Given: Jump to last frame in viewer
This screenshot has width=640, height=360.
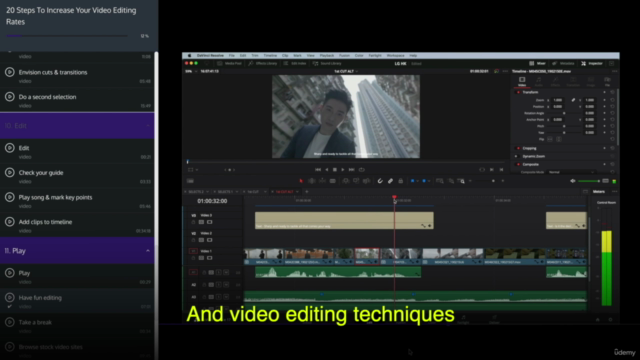Looking at the screenshot, I should coord(351,169).
